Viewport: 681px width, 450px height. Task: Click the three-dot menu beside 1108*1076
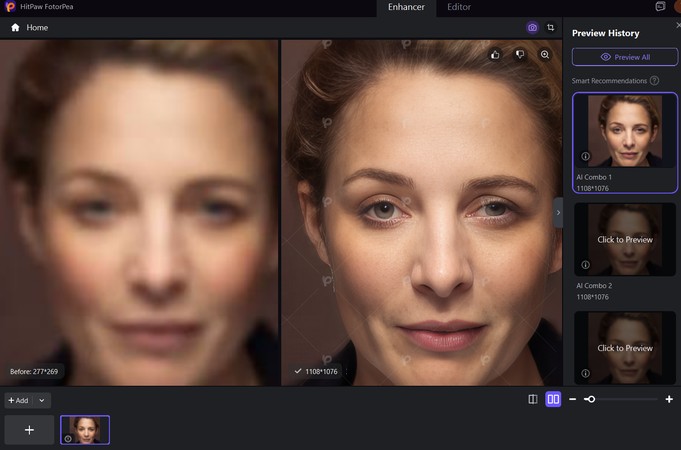pos(346,371)
